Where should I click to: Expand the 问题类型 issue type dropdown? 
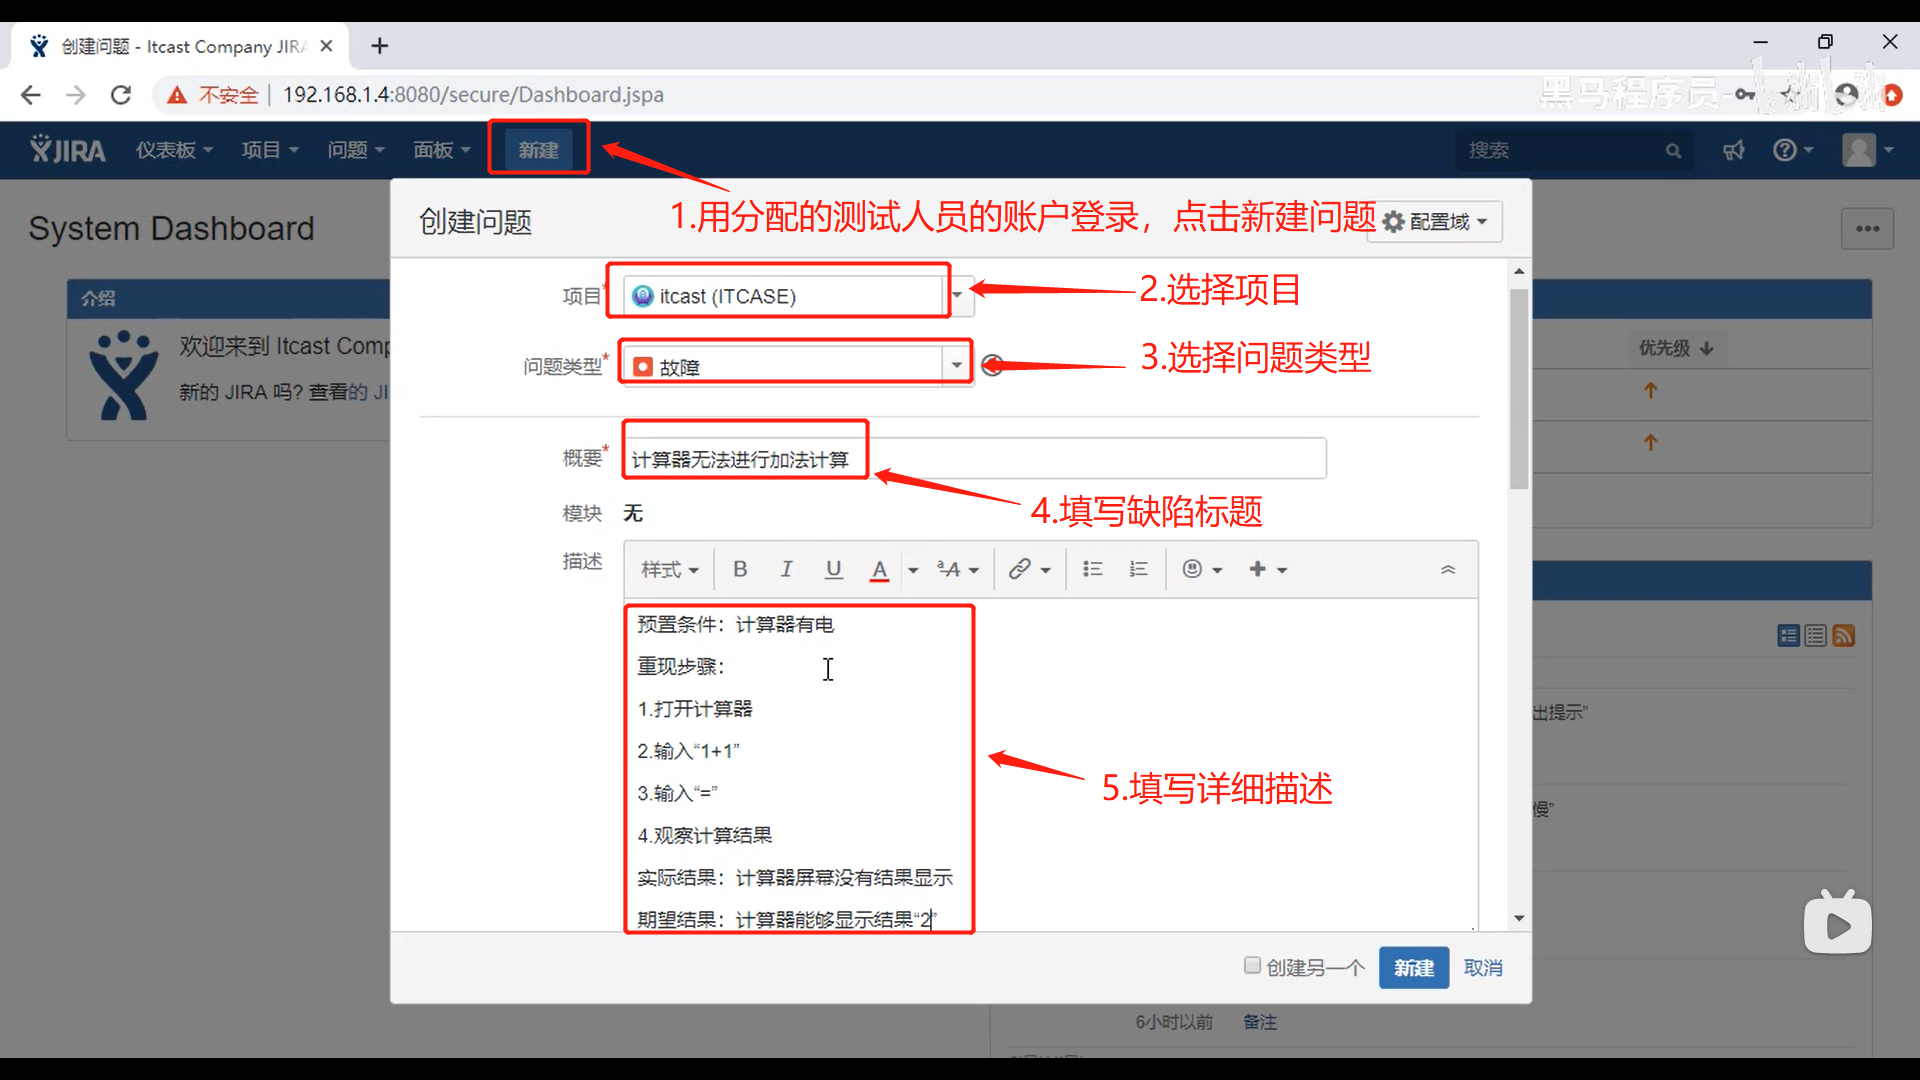click(957, 365)
